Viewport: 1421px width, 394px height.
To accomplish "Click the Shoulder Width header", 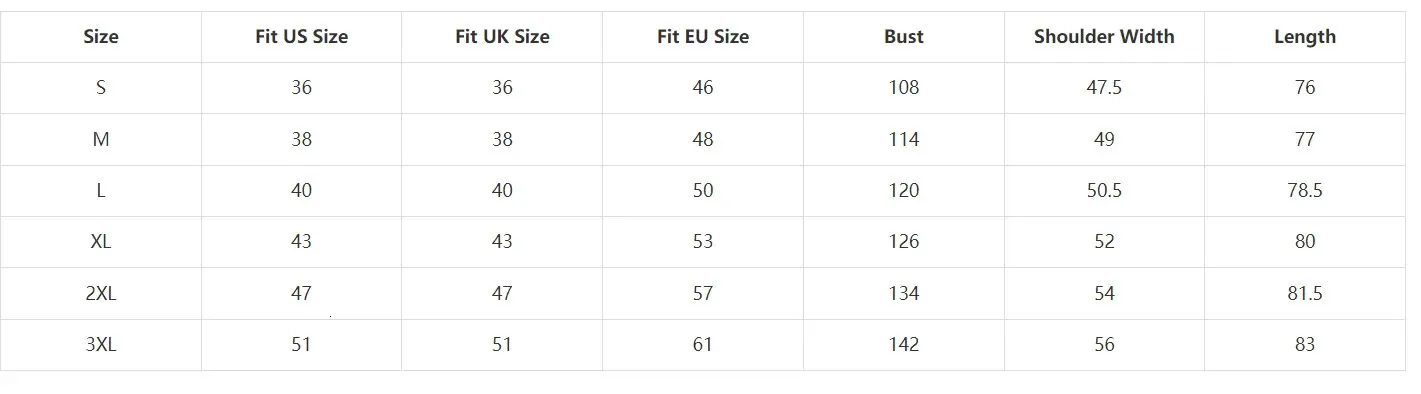I will click(x=1104, y=37).
